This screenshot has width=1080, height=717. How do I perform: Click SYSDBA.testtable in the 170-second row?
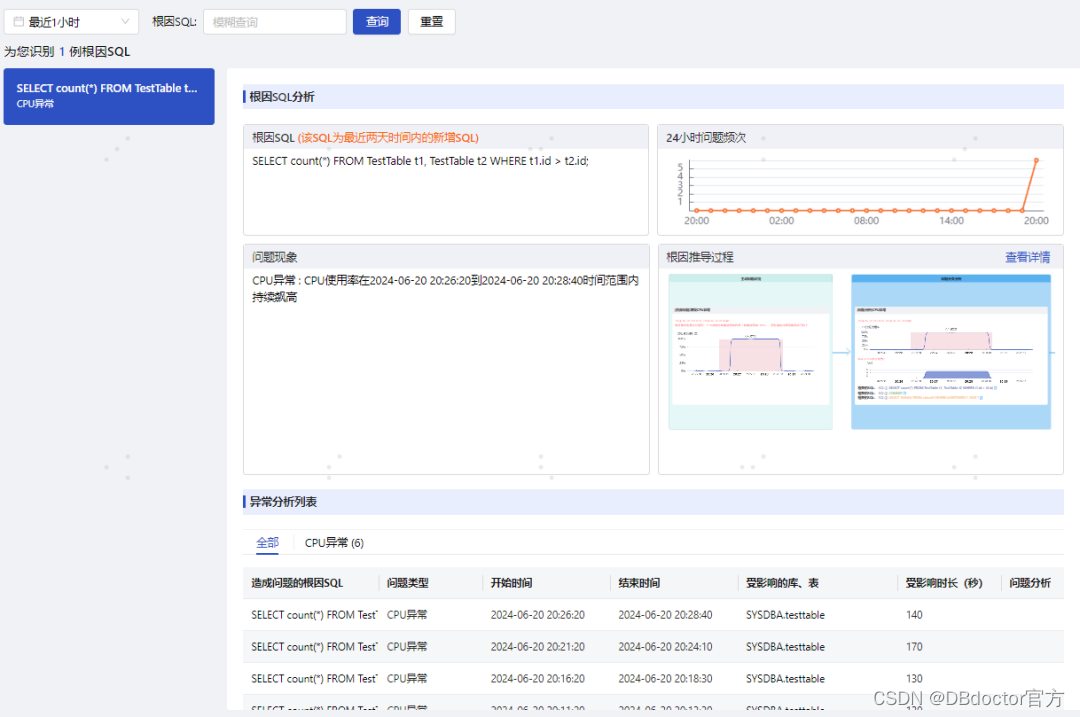coord(785,647)
